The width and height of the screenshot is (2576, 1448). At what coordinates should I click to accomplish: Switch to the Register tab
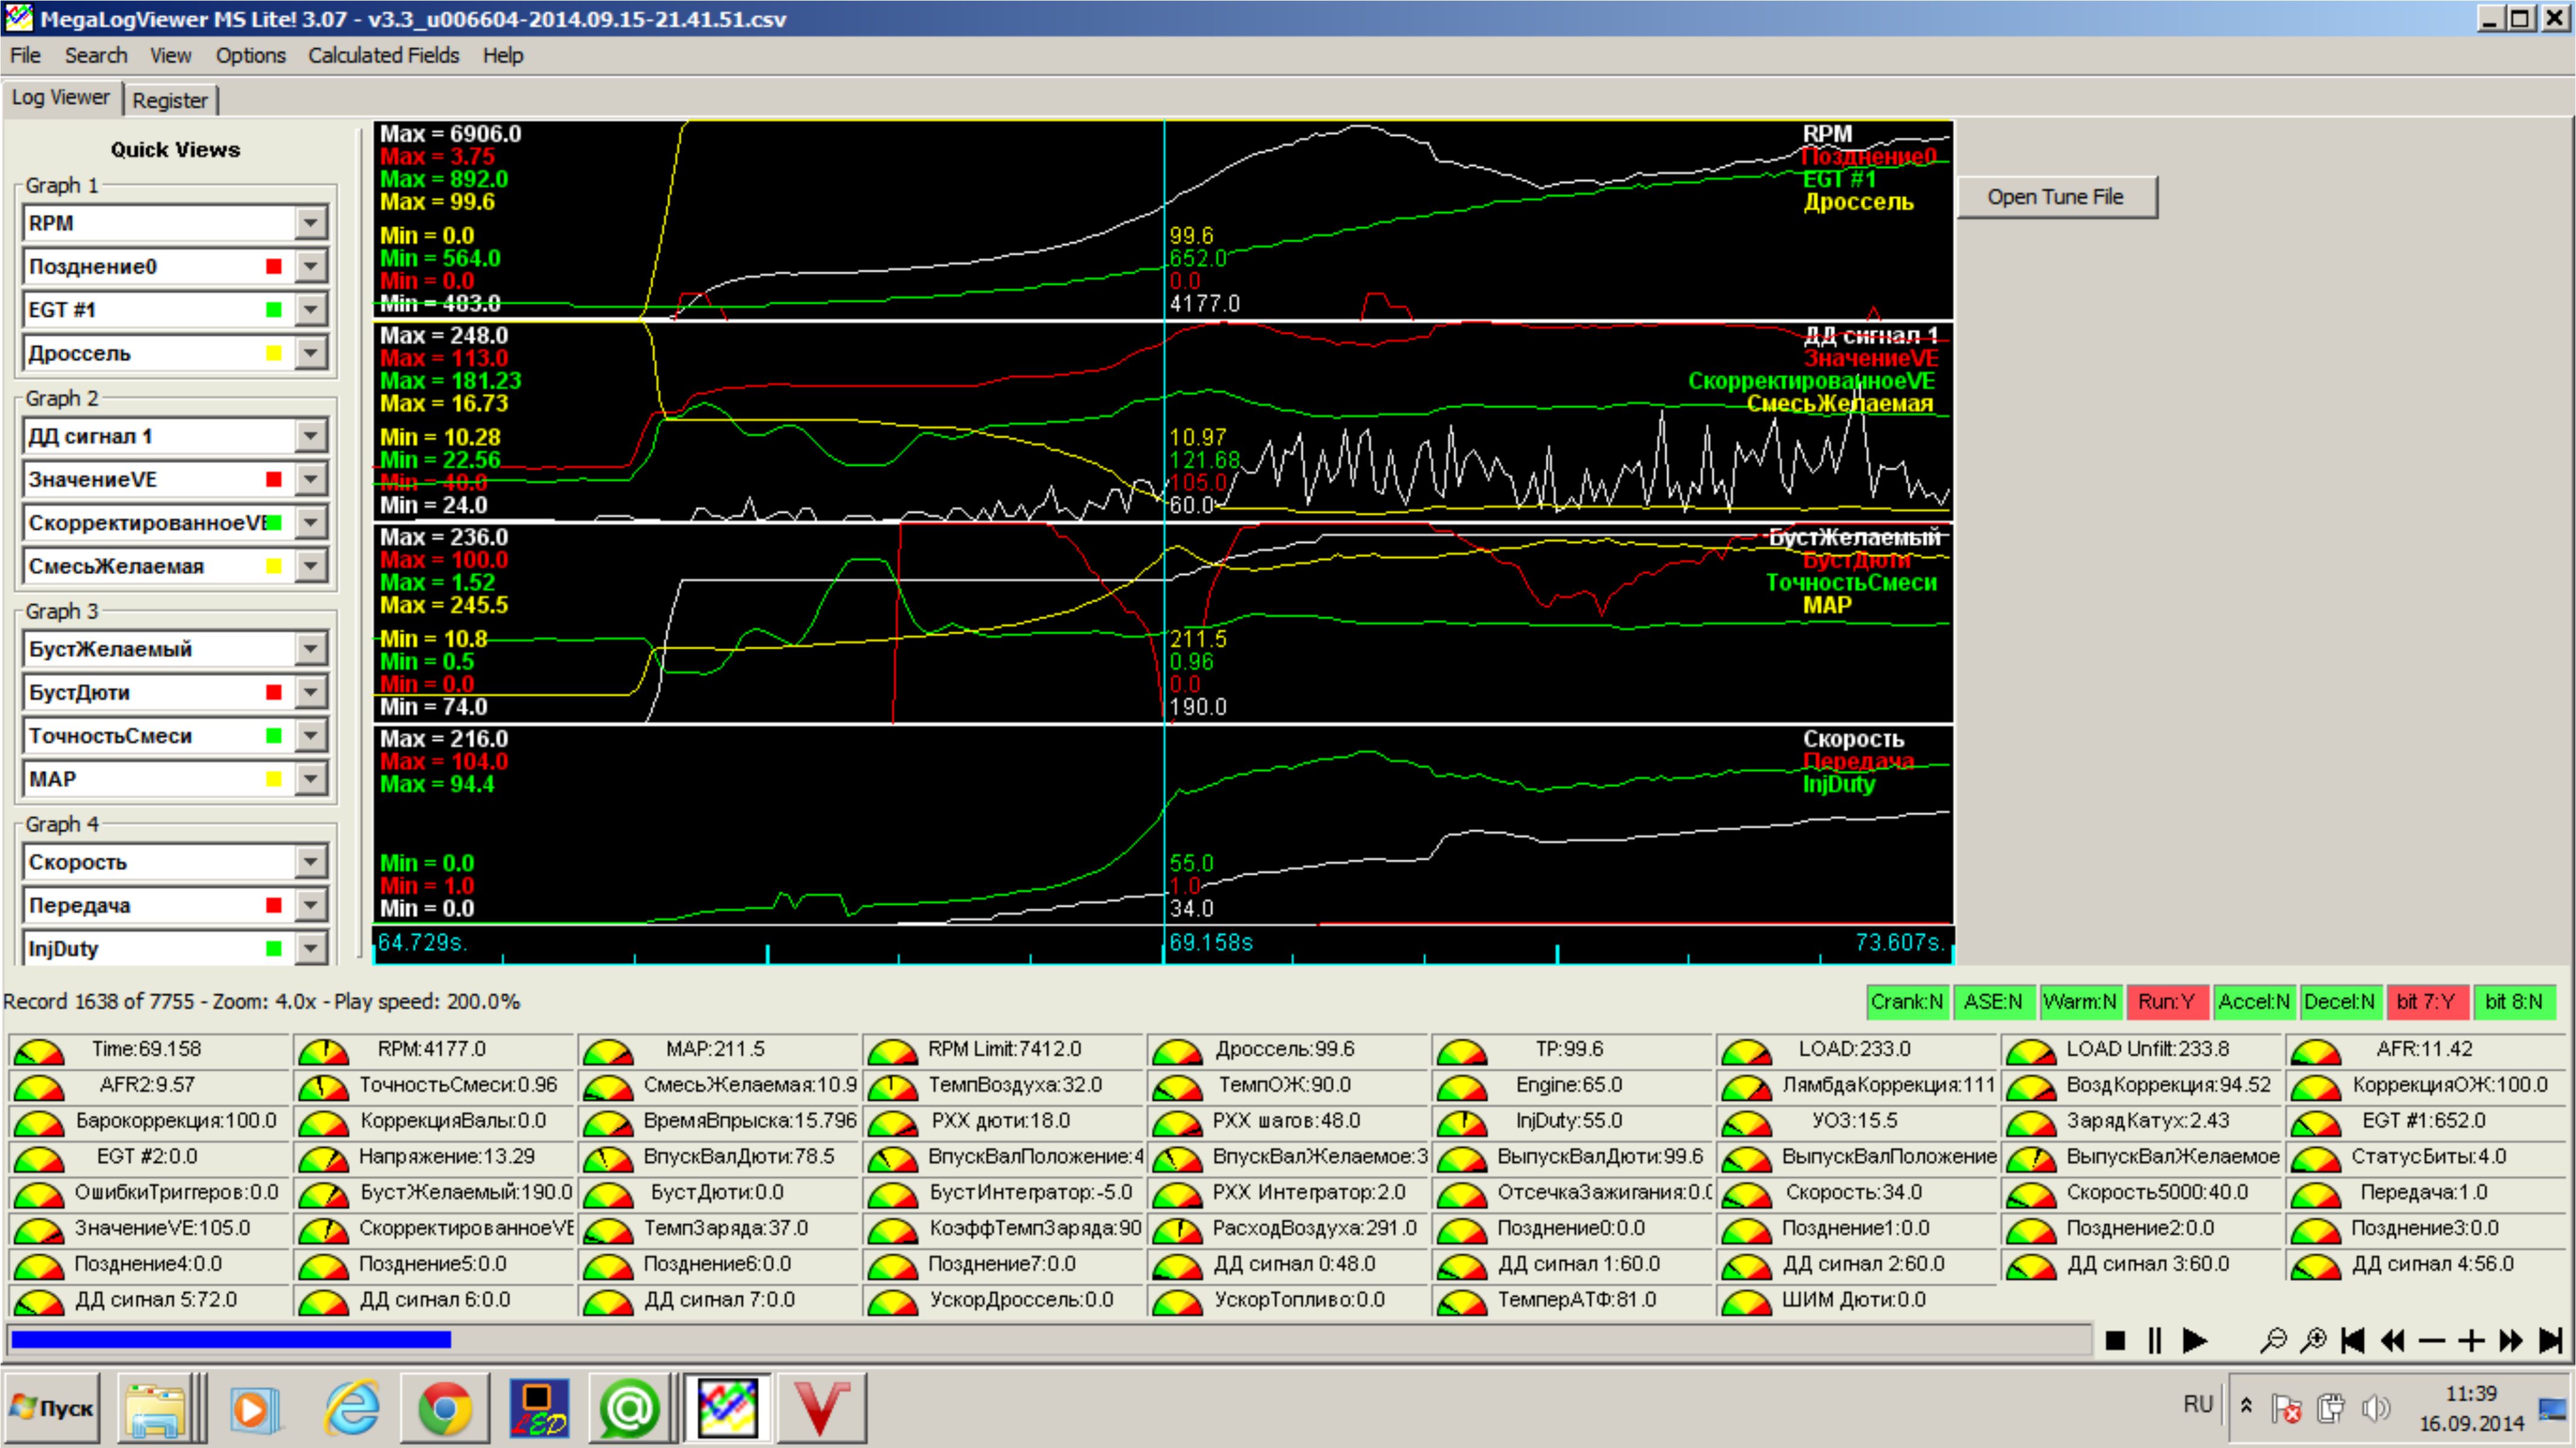click(x=170, y=100)
